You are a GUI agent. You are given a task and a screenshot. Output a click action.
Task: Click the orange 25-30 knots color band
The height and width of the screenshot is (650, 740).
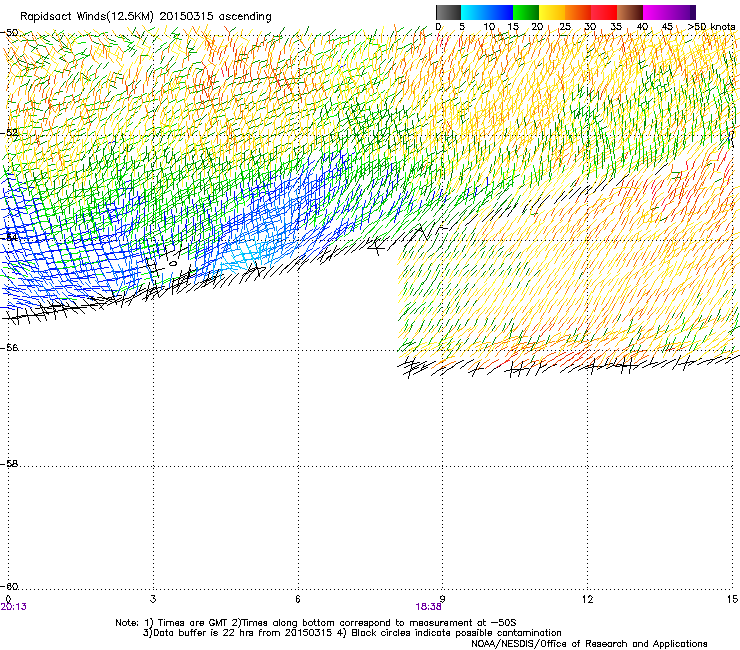click(578, 12)
